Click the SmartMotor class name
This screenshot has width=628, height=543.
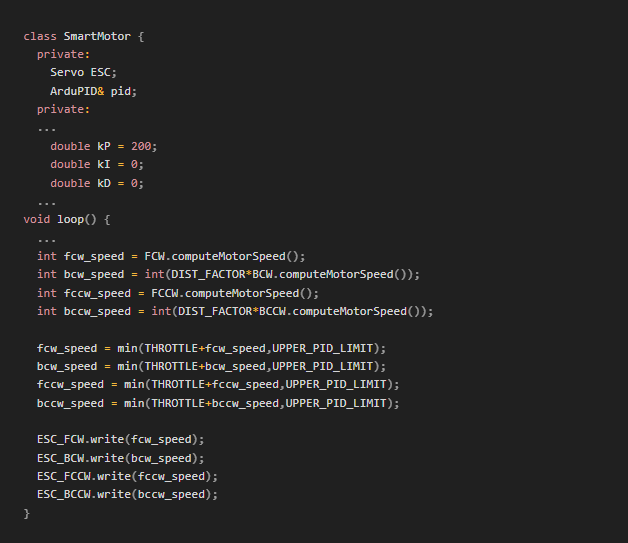[97, 36]
